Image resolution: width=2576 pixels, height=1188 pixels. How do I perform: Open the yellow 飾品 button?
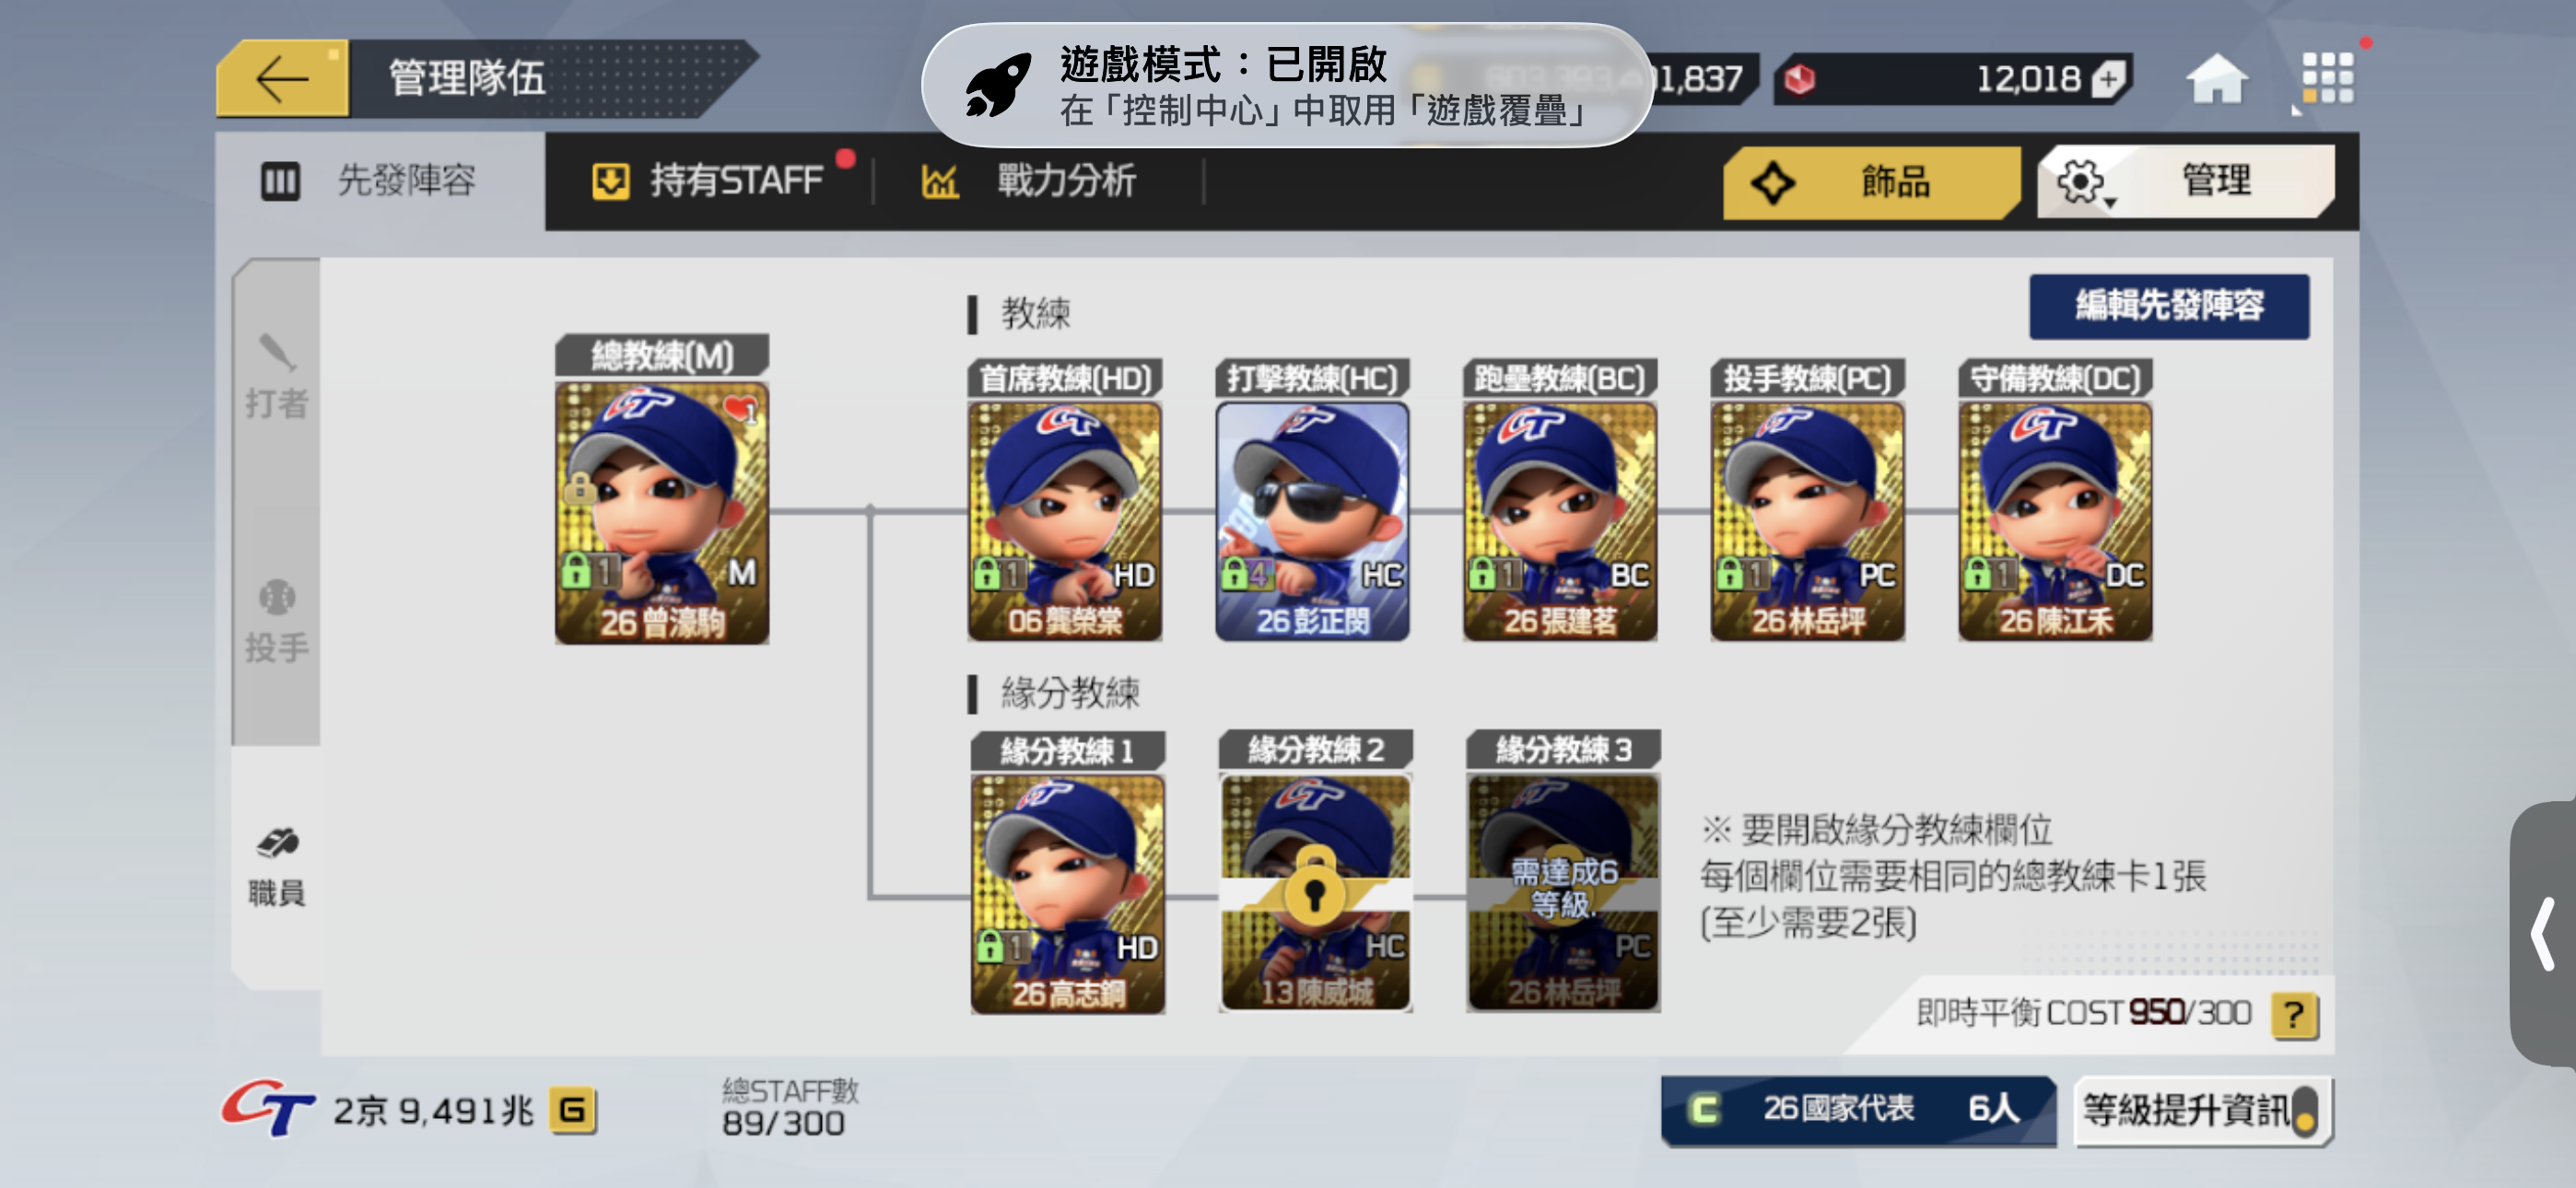[x=1869, y=181]
